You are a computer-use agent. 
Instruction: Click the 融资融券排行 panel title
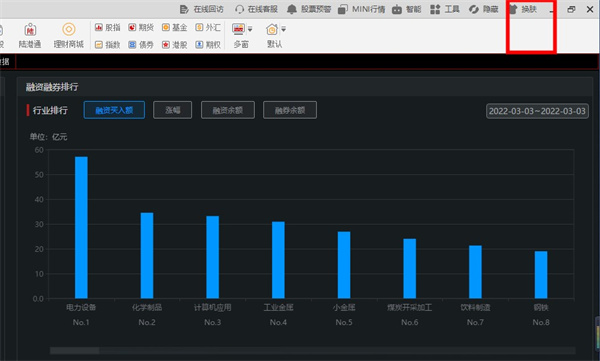click(52, 87)
